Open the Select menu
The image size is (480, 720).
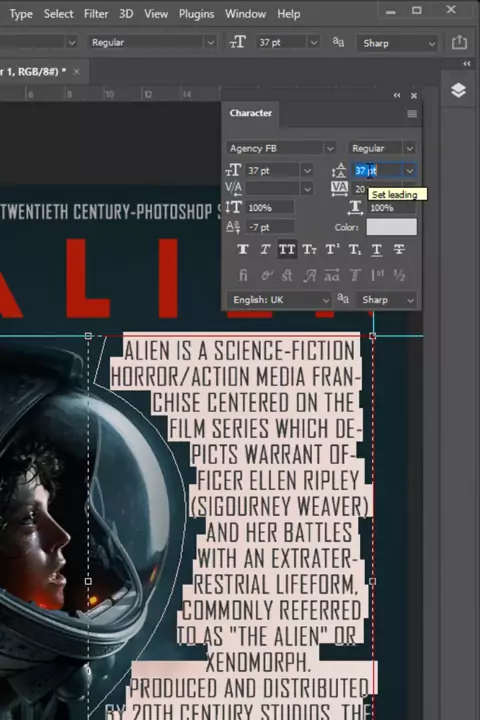pyautogui.click(x=58, y=14)
